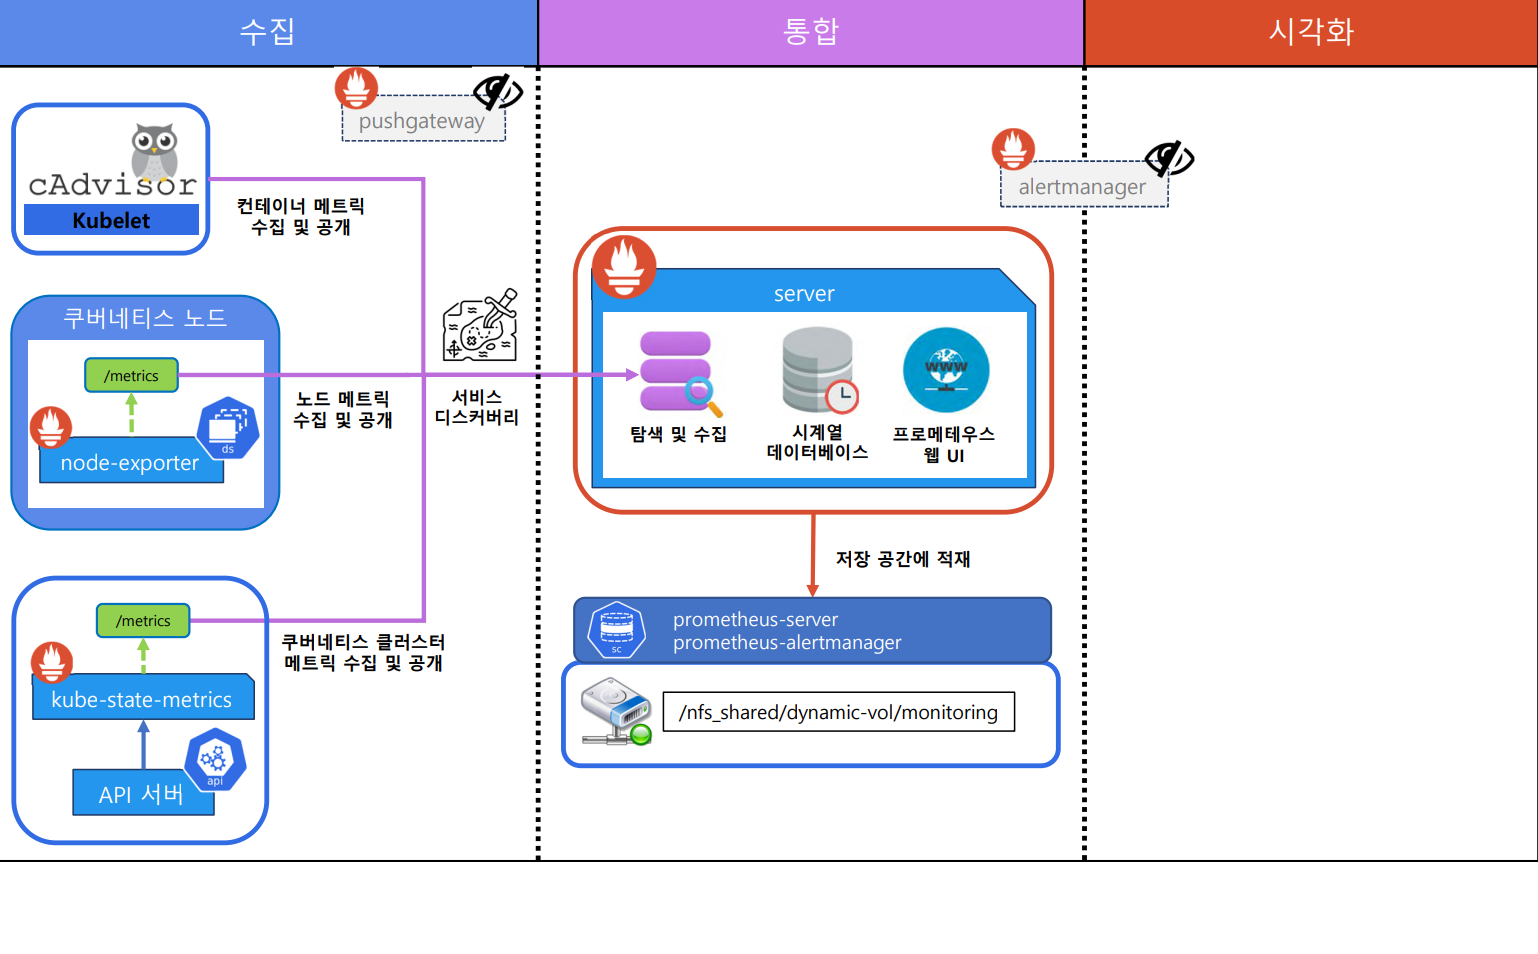
Task: Click the 쿠버네티스 노드 title
Action: (145, 318)
